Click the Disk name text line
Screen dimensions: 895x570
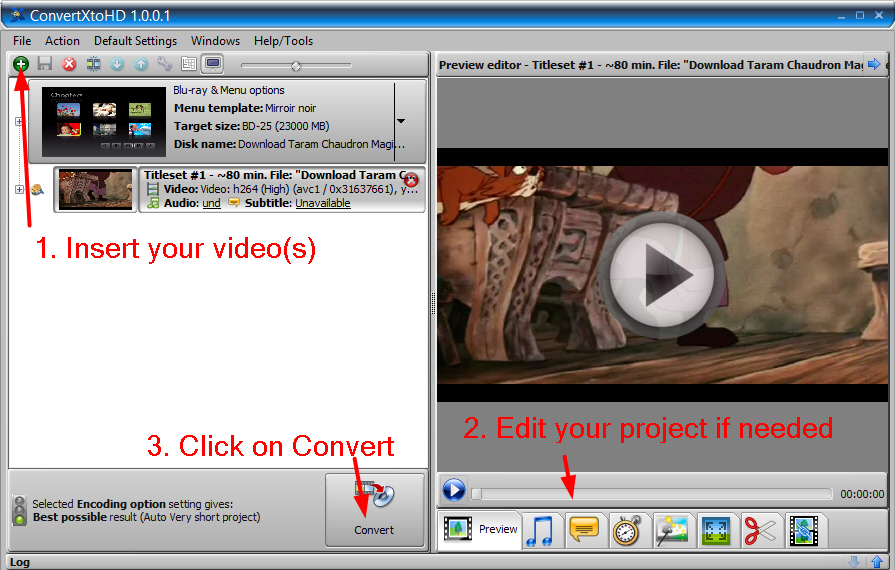289,144
